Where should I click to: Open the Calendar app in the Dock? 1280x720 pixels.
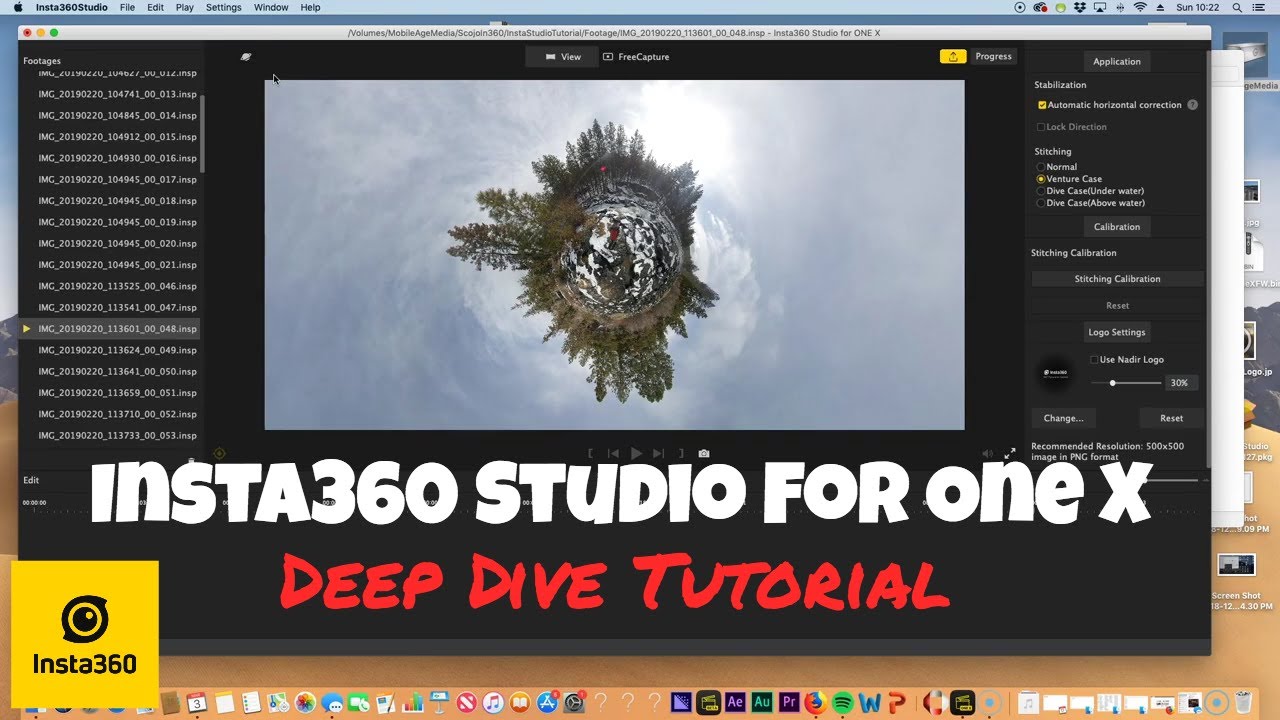tap(197, 702)
